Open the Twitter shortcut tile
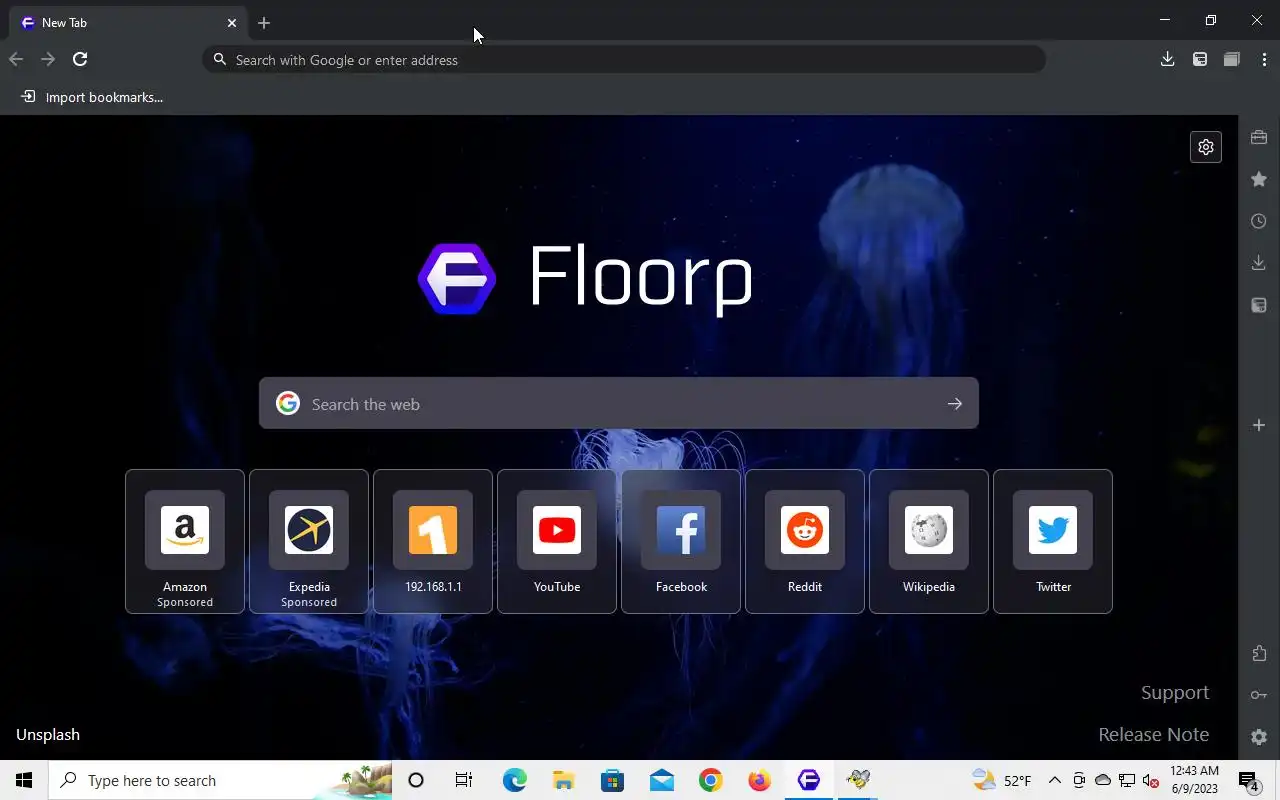Image resolution: width=1280 pixels, height=800 pixels. 1053,541
